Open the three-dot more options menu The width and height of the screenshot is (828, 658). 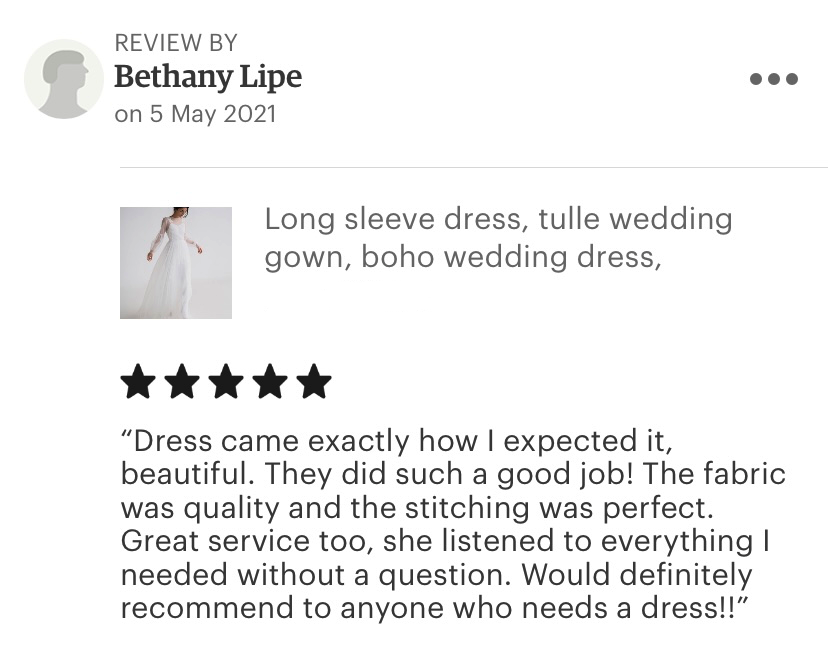click(774, 79)
